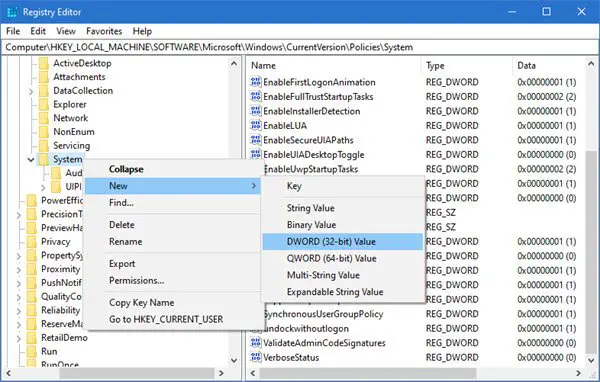Image resolution: width=600 pixels, height=382 pixels.
Task: Click the EnableFirstLogonAnimation DWORD icon
Action: coord(255,82)
